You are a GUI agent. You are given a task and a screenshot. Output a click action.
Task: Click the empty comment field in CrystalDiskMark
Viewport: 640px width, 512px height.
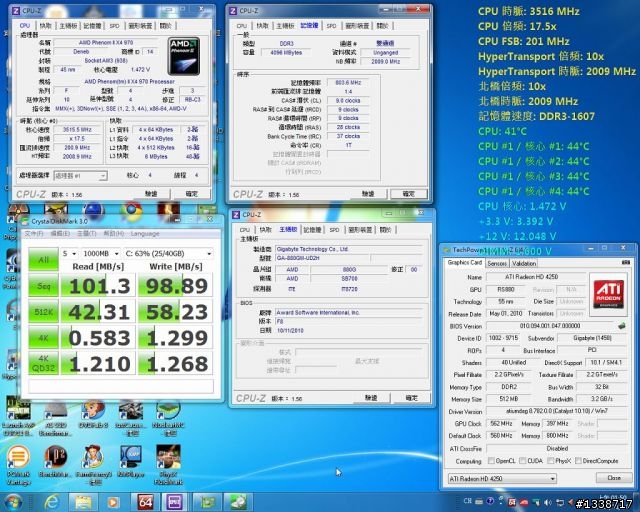point(121,386)
